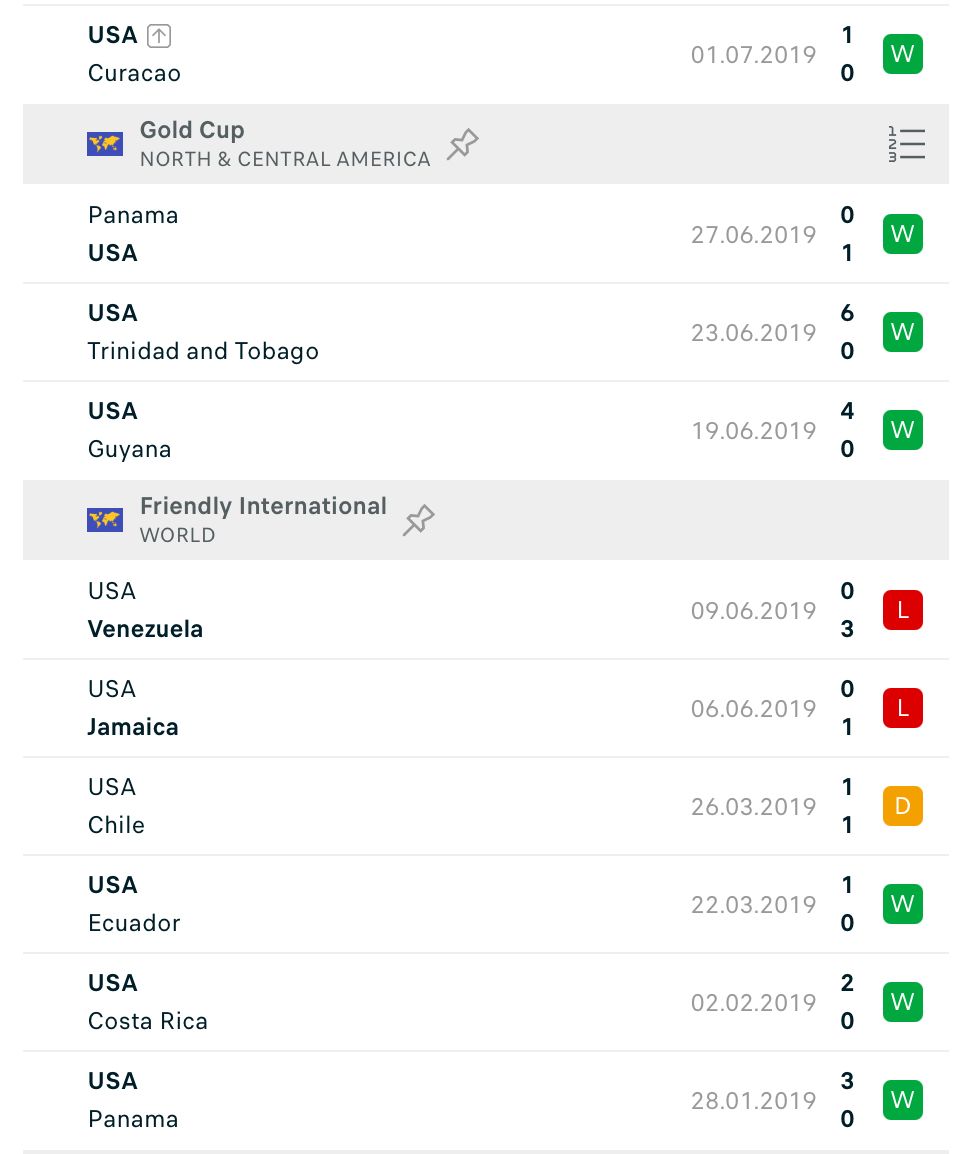Click the red L badge for Jamaica match
Viewport: 970px width, 1154px height.
[x=902, y=708]
